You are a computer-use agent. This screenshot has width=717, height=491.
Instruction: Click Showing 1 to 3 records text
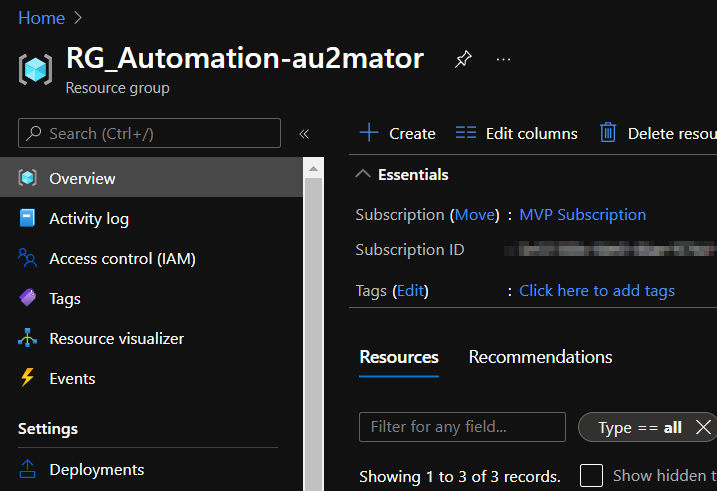pos(460,476)
